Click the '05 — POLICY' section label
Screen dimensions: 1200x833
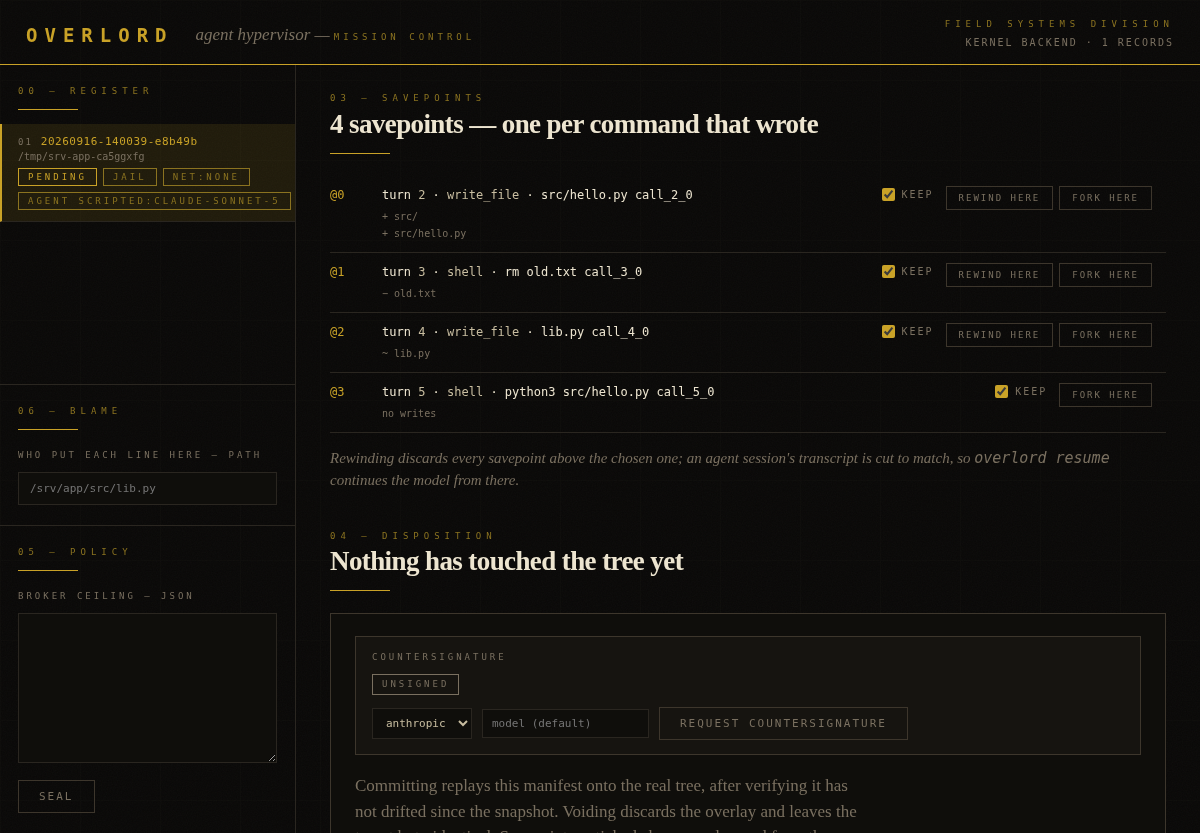pos(75,552)
